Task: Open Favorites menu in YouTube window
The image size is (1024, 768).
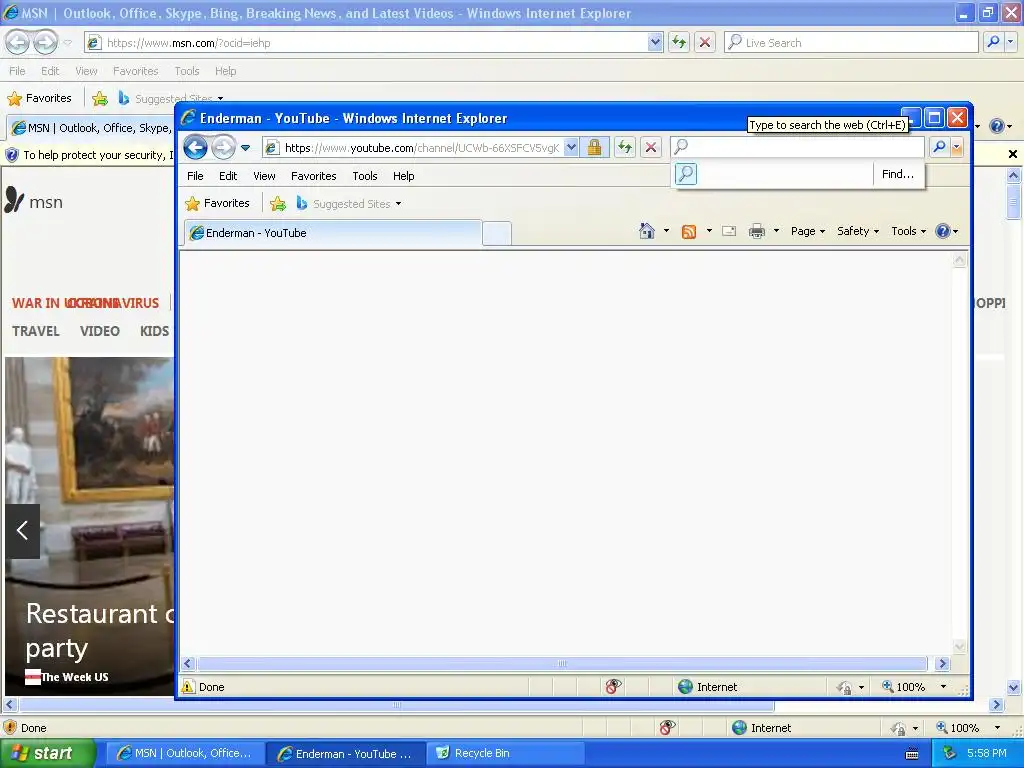Action: (313, 176)
